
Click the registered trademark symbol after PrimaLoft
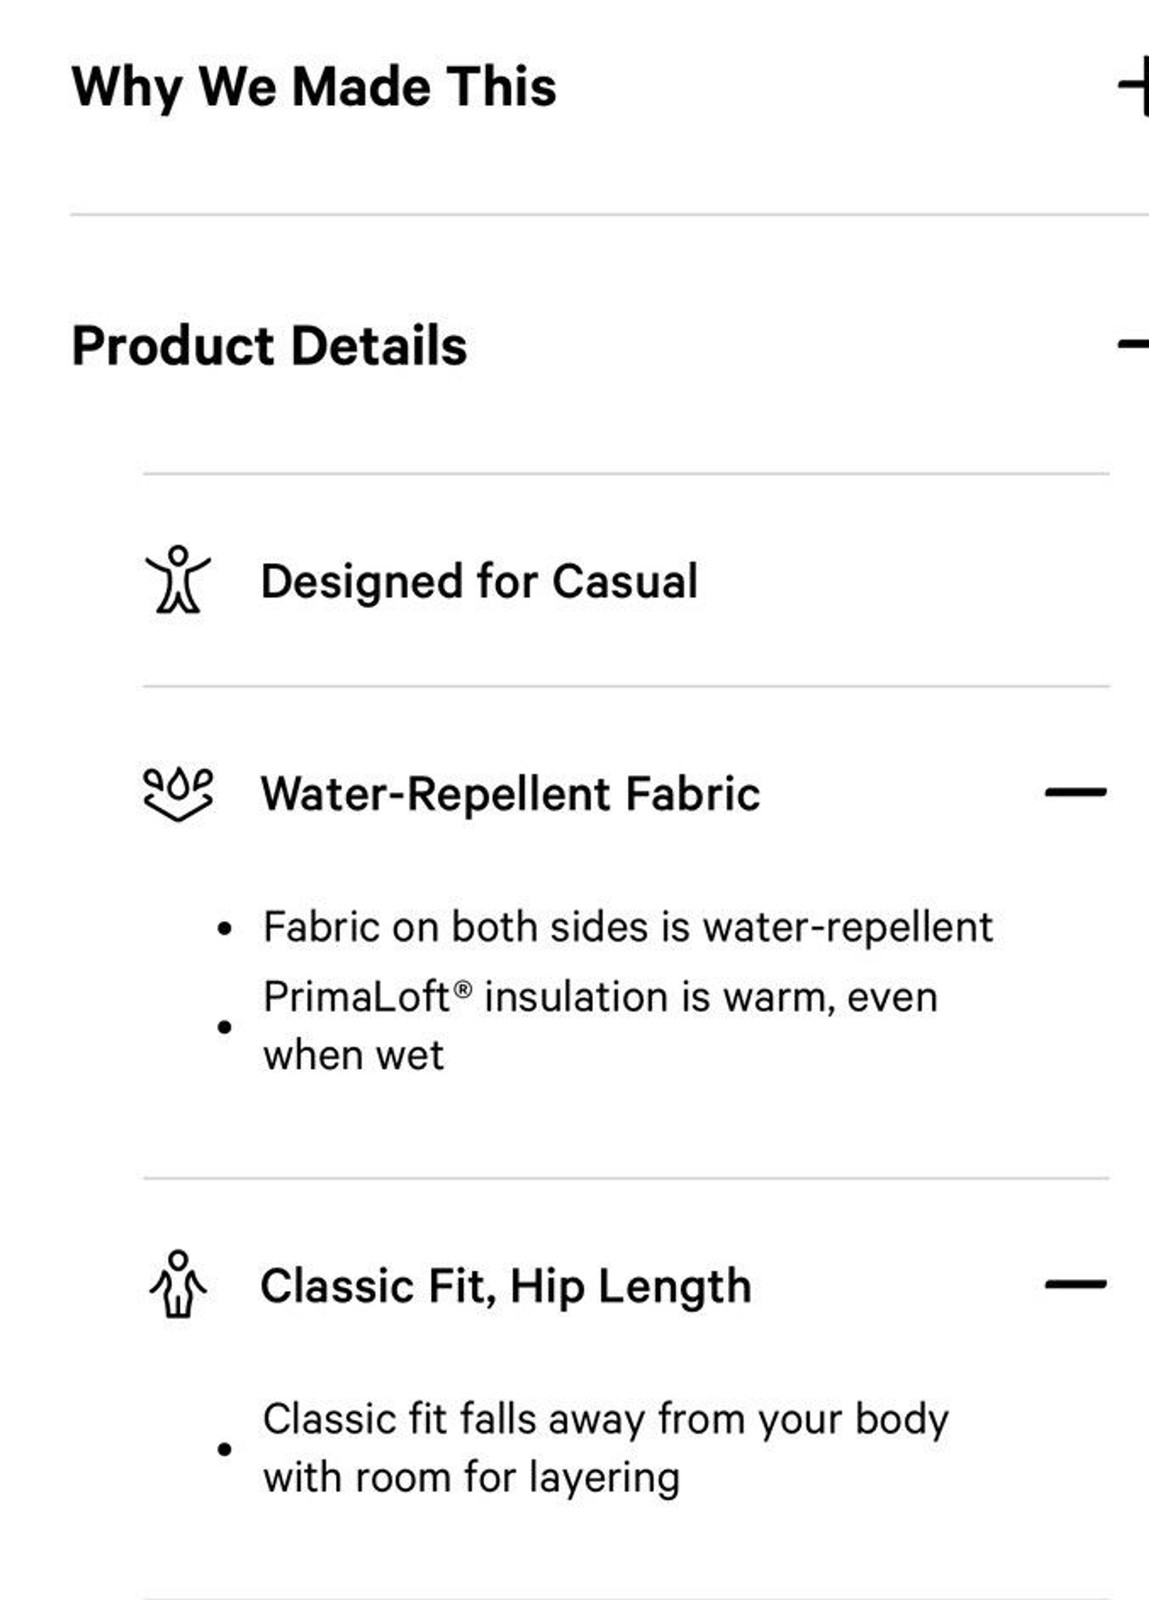[462, 990]
